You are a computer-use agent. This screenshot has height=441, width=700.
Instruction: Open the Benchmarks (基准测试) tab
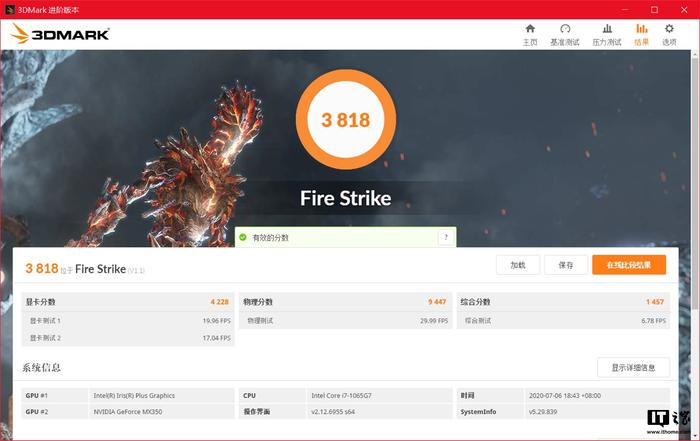pyautogui.click(x=565, y=35)
